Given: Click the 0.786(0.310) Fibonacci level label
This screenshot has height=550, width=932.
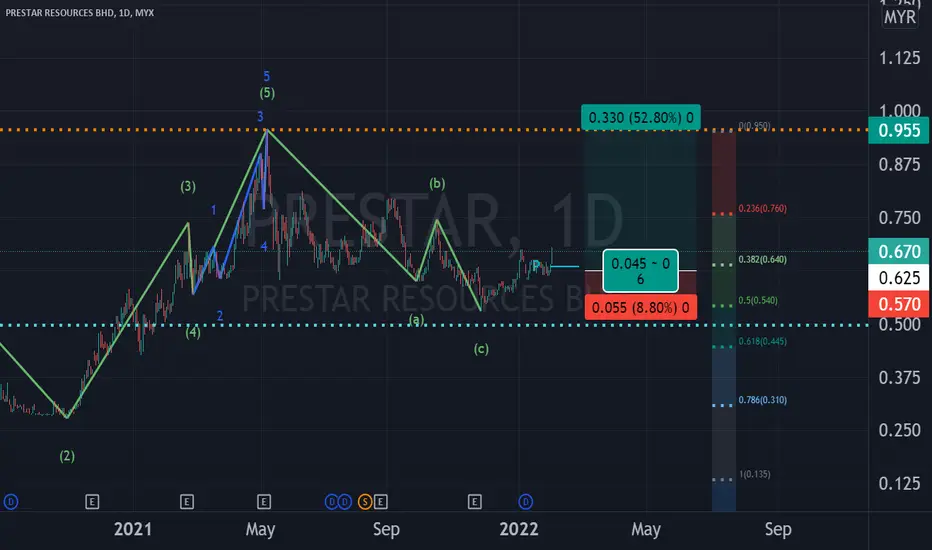Looking at the screenshot, I should pyautogui.click(x=763, y=400).
